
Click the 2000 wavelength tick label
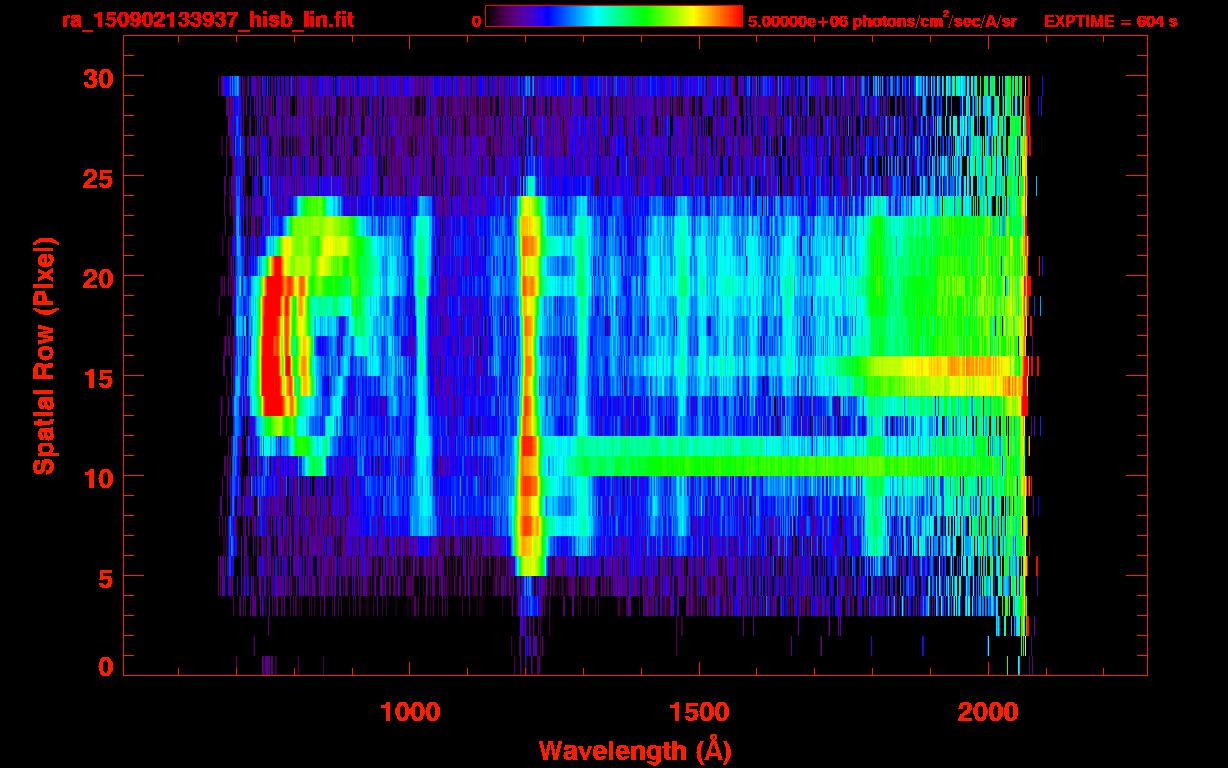coord(988,711)
